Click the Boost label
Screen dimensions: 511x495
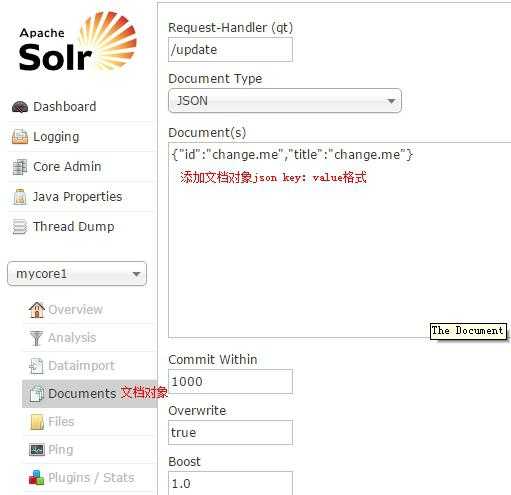point(184,462)
